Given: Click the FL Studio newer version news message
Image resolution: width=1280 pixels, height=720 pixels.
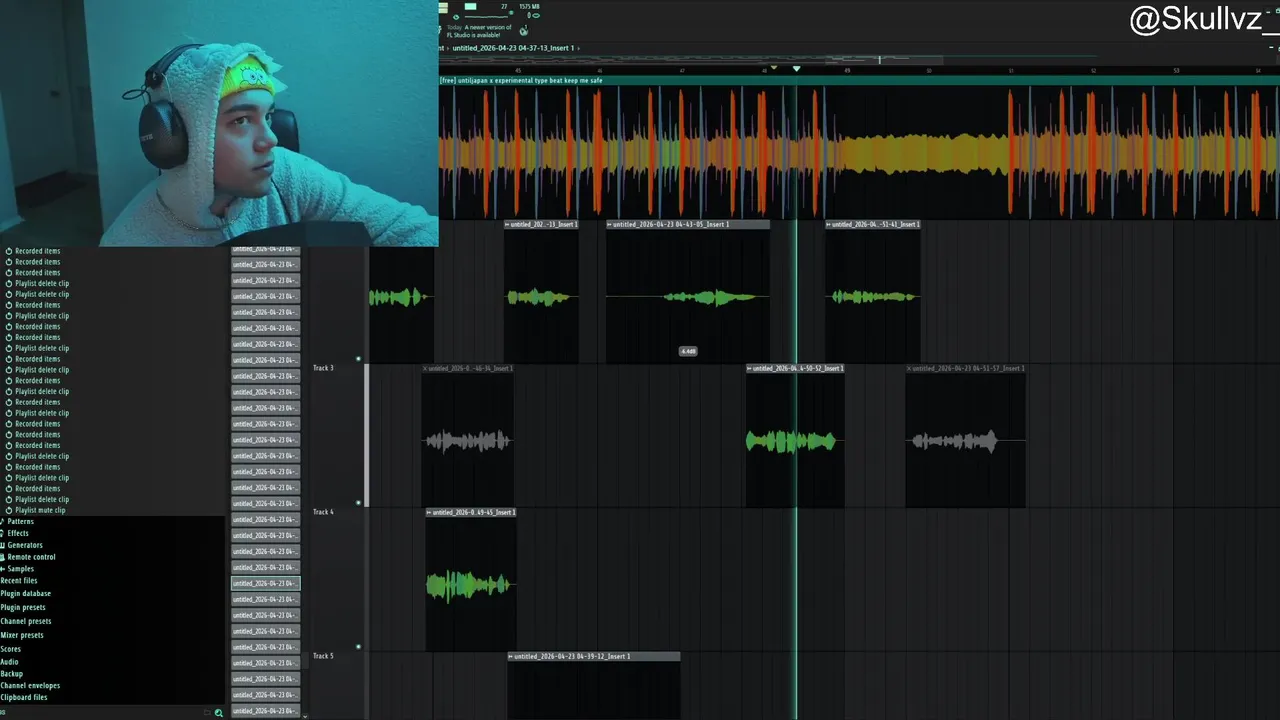Looking at the screenshot, I should [x=481, y=31].
